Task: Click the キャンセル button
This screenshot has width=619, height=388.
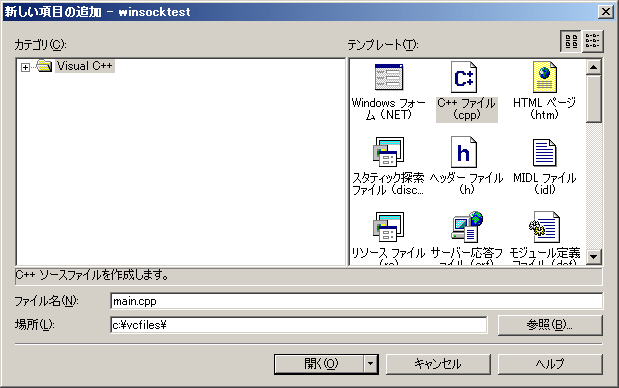Action: pos(438,364)
